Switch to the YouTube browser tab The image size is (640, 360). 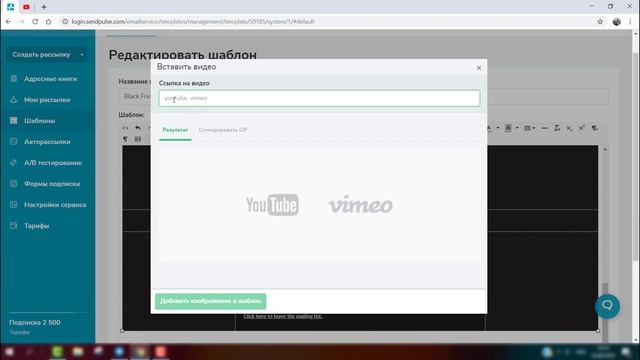[26, 7]
